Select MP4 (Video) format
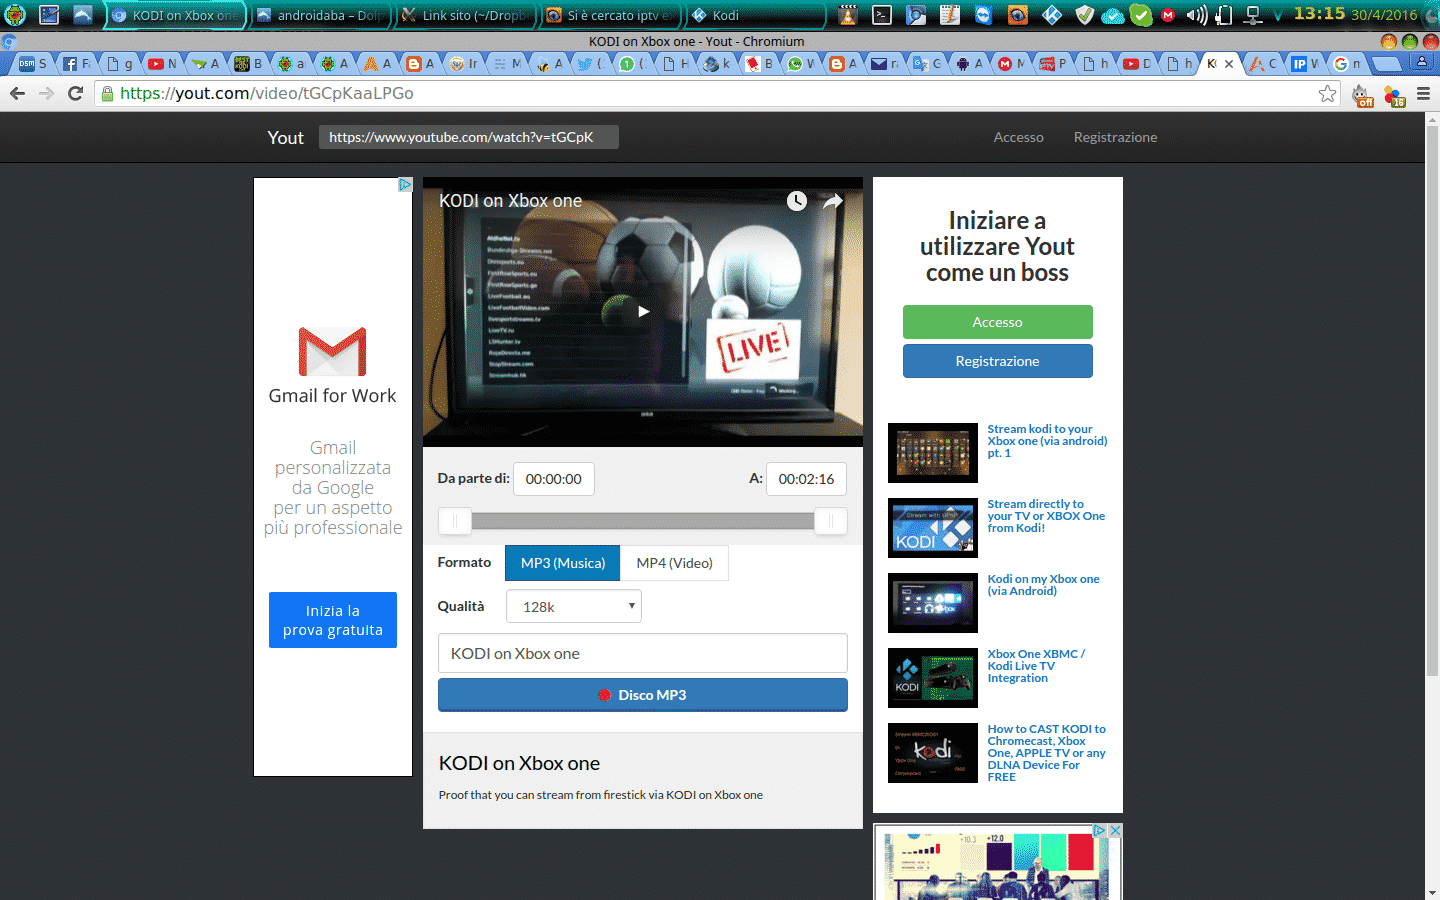Image resolution: width=1440 pixels, height=900 pixels. (x=674, y=563)
